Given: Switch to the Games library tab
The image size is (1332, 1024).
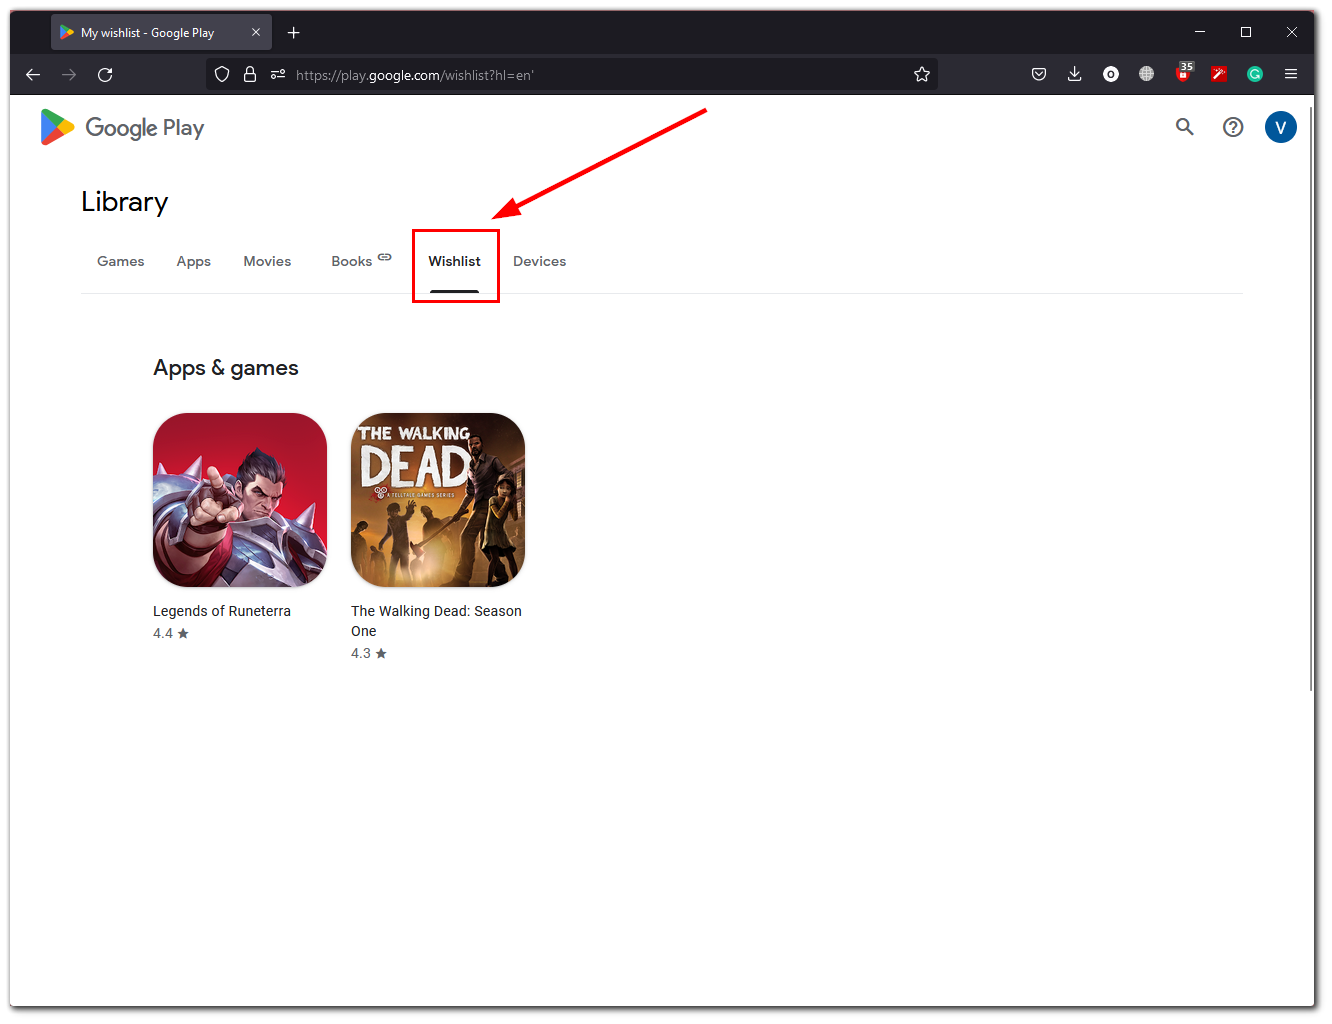Looking at the screenshot, I should coord(121,261).
